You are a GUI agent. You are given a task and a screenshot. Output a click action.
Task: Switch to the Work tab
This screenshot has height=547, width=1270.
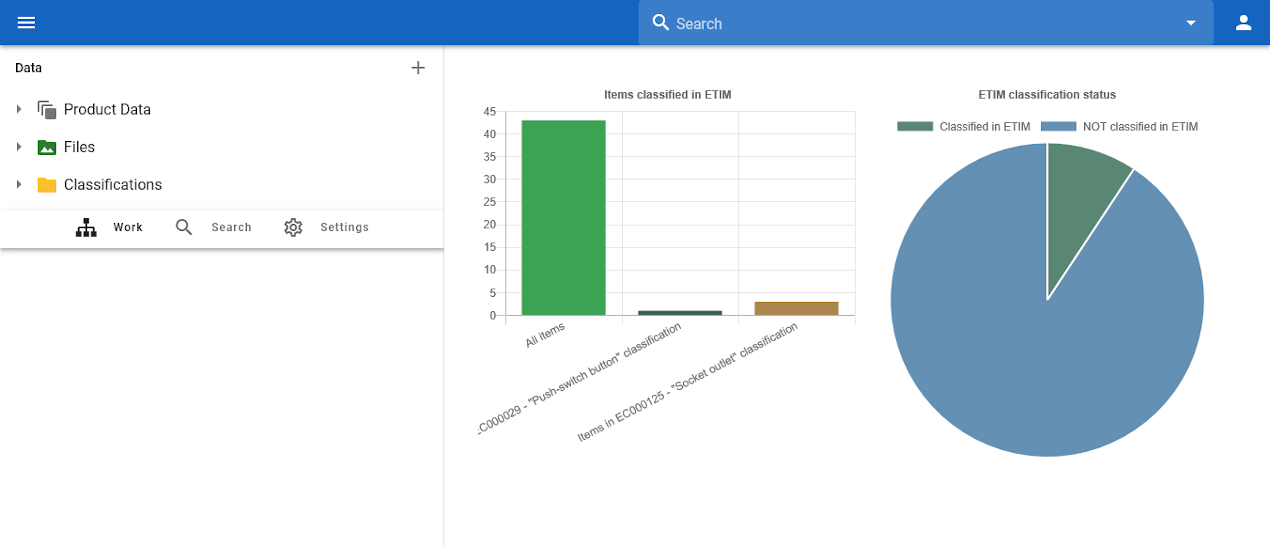point(110,228)
